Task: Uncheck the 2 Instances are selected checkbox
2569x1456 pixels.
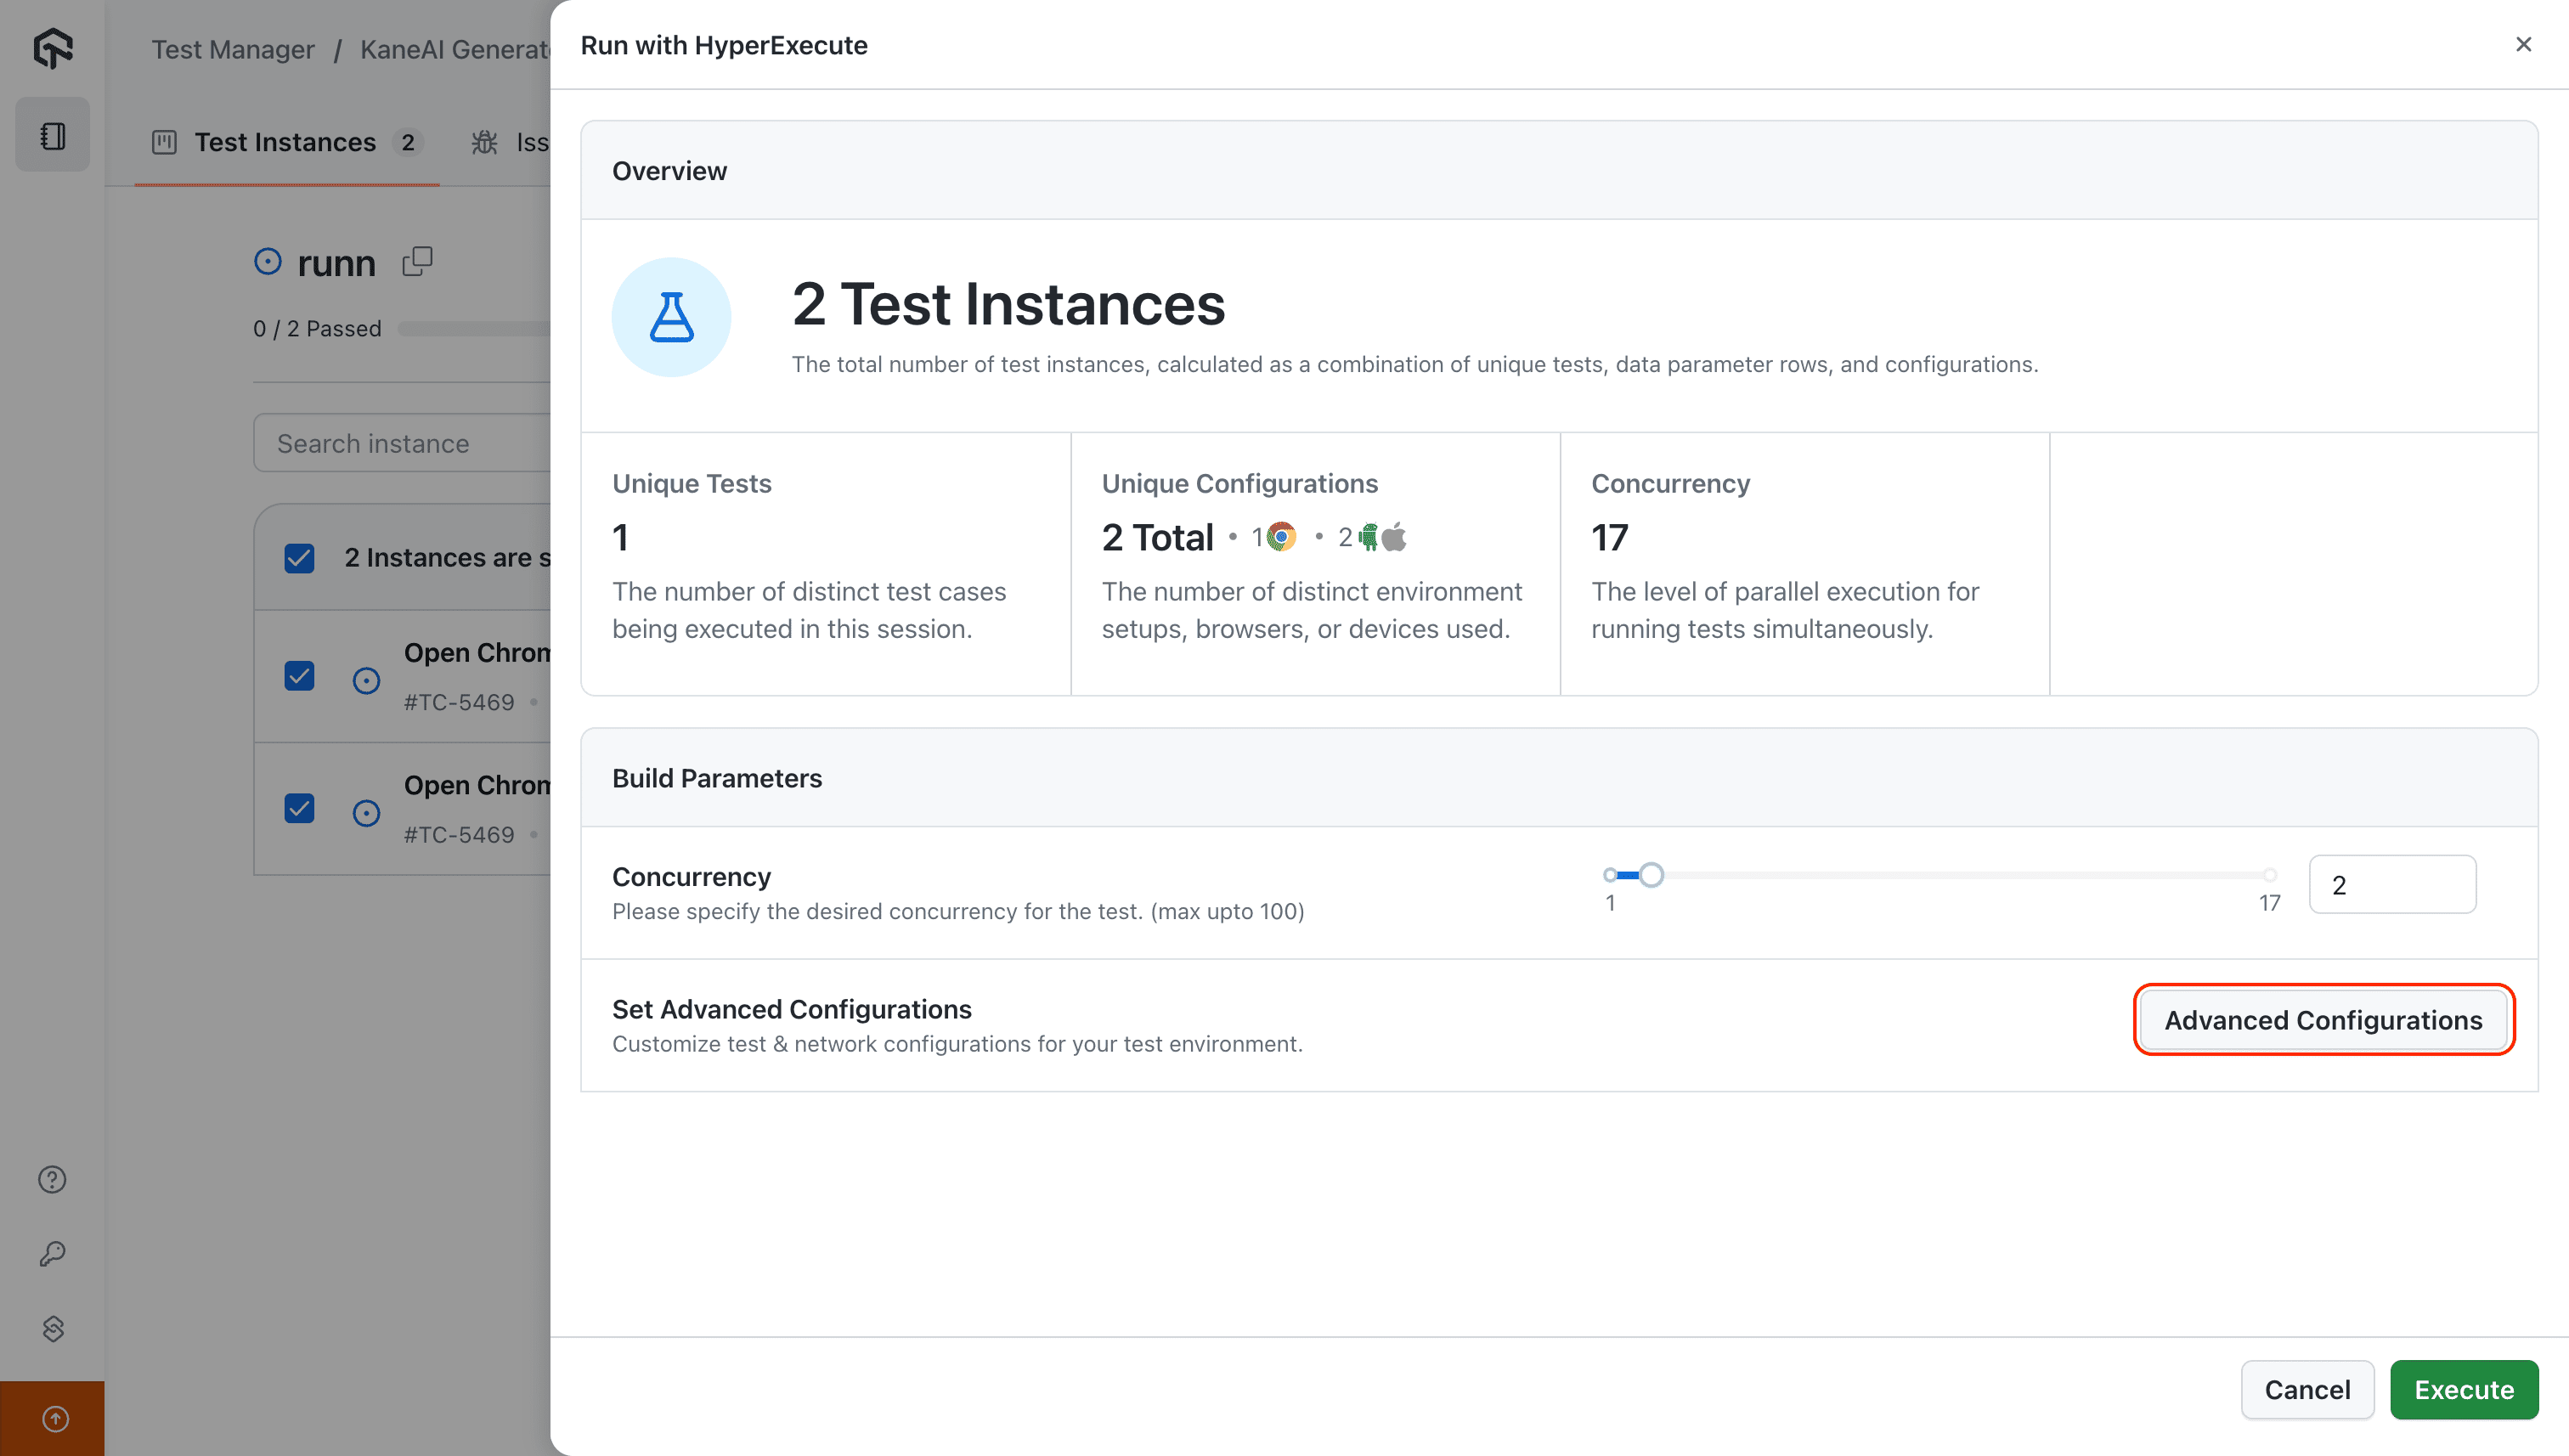Action: coord(298,557)
